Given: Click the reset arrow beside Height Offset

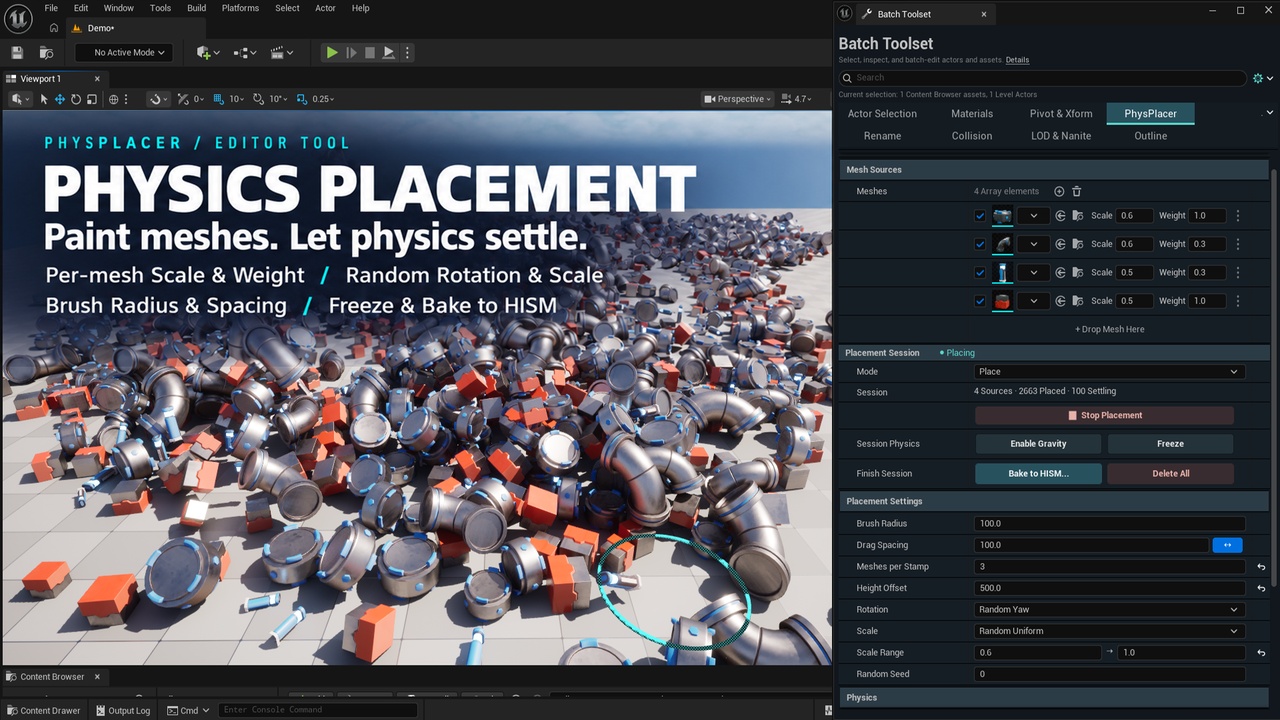Looking at the screenshot, I should coord(1261,588).
